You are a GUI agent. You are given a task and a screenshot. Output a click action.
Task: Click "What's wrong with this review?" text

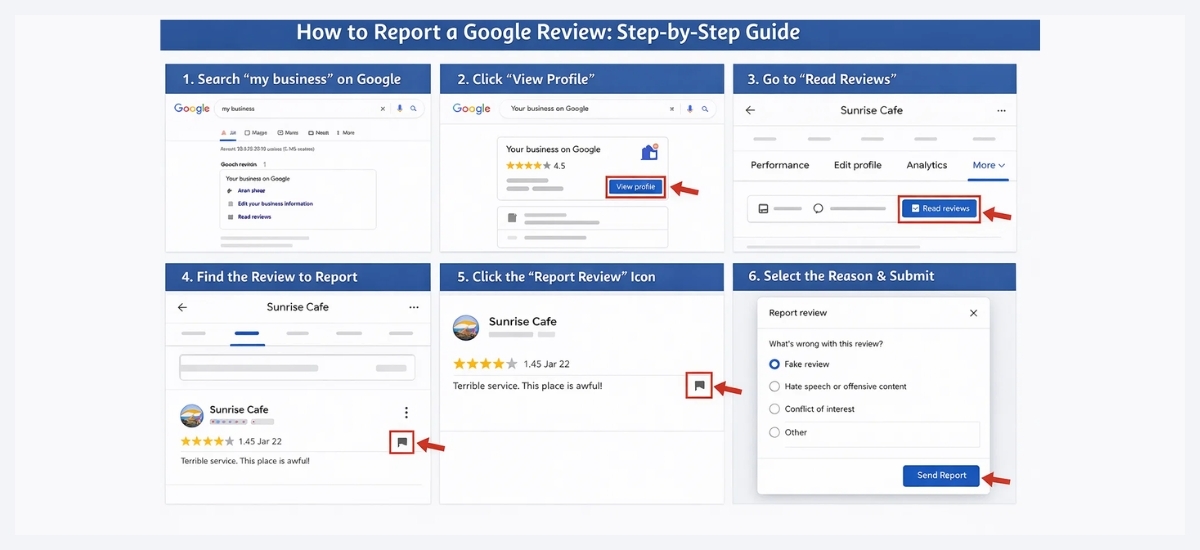pos(826,343)
